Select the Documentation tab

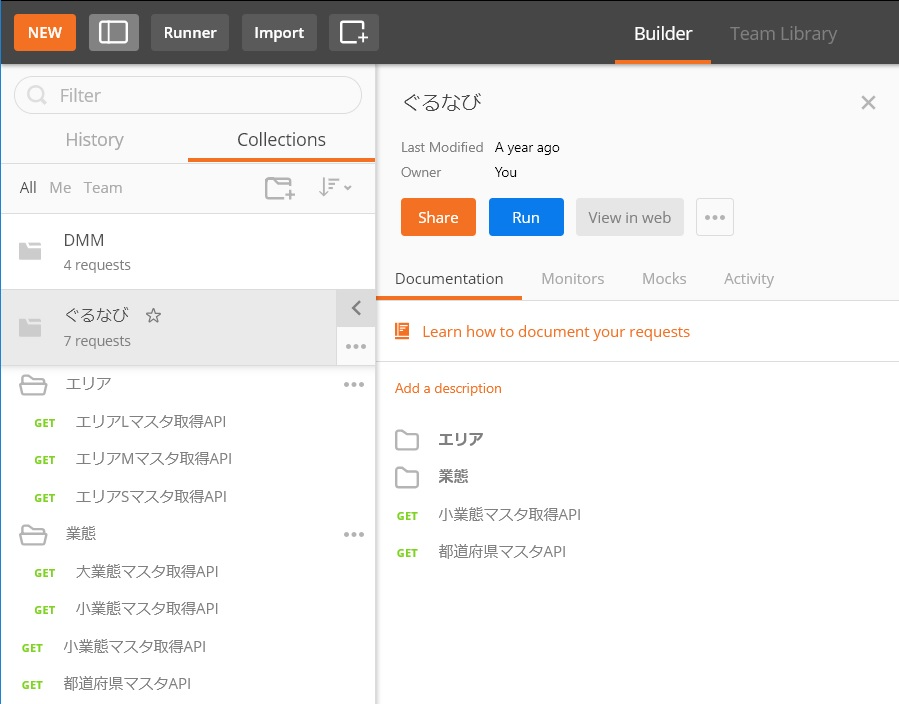(x=449, y=279)
